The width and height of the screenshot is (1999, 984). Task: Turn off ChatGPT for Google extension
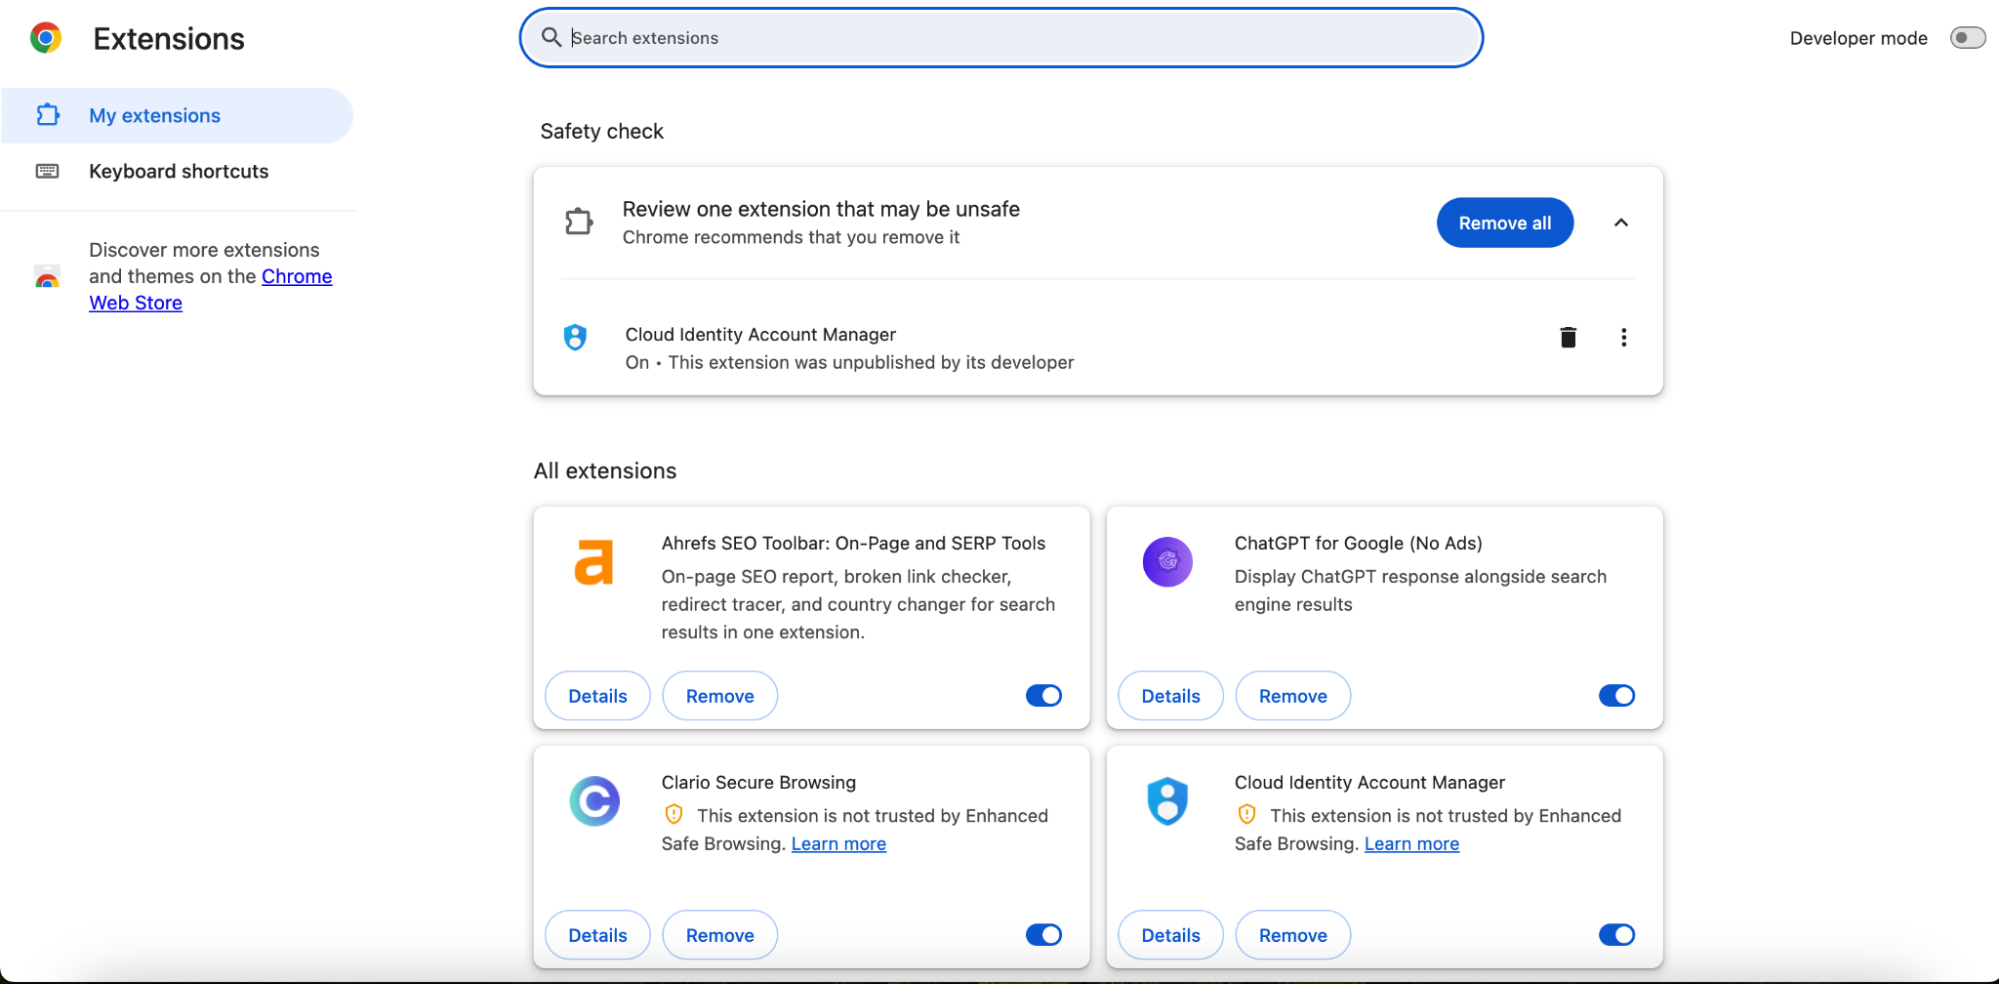point(1616,695)
